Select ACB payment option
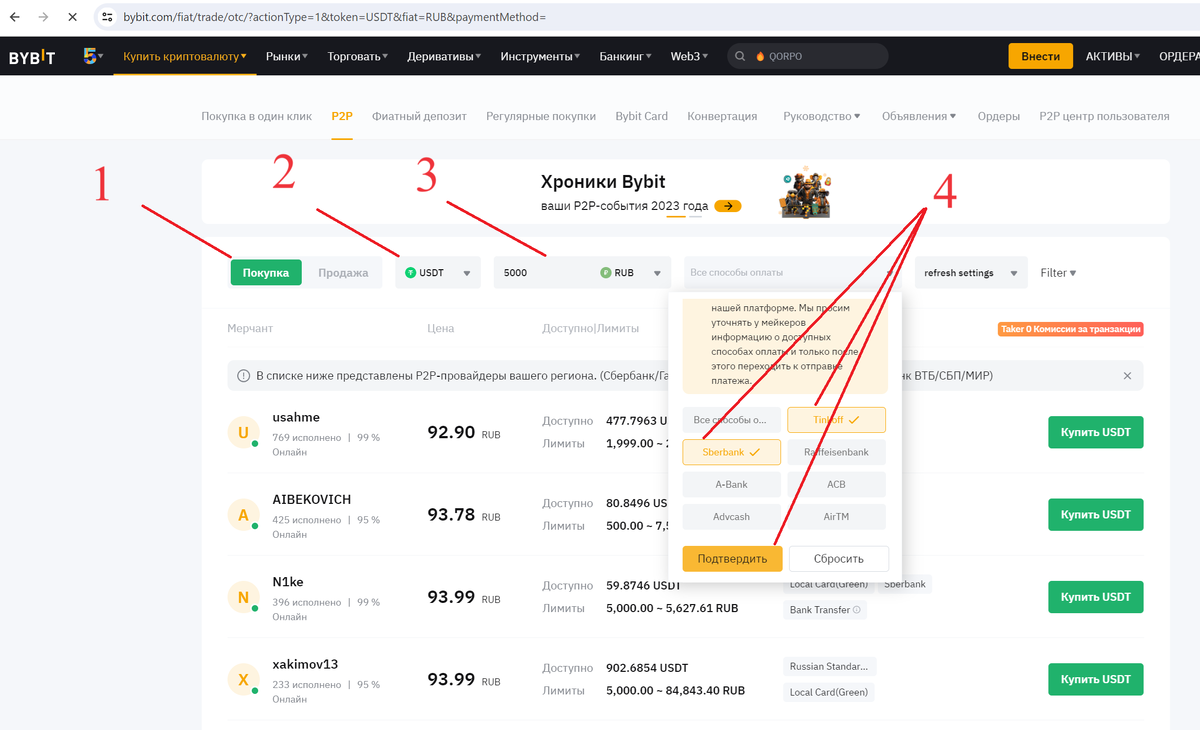 pyautogui.click(x=836, y=484)
